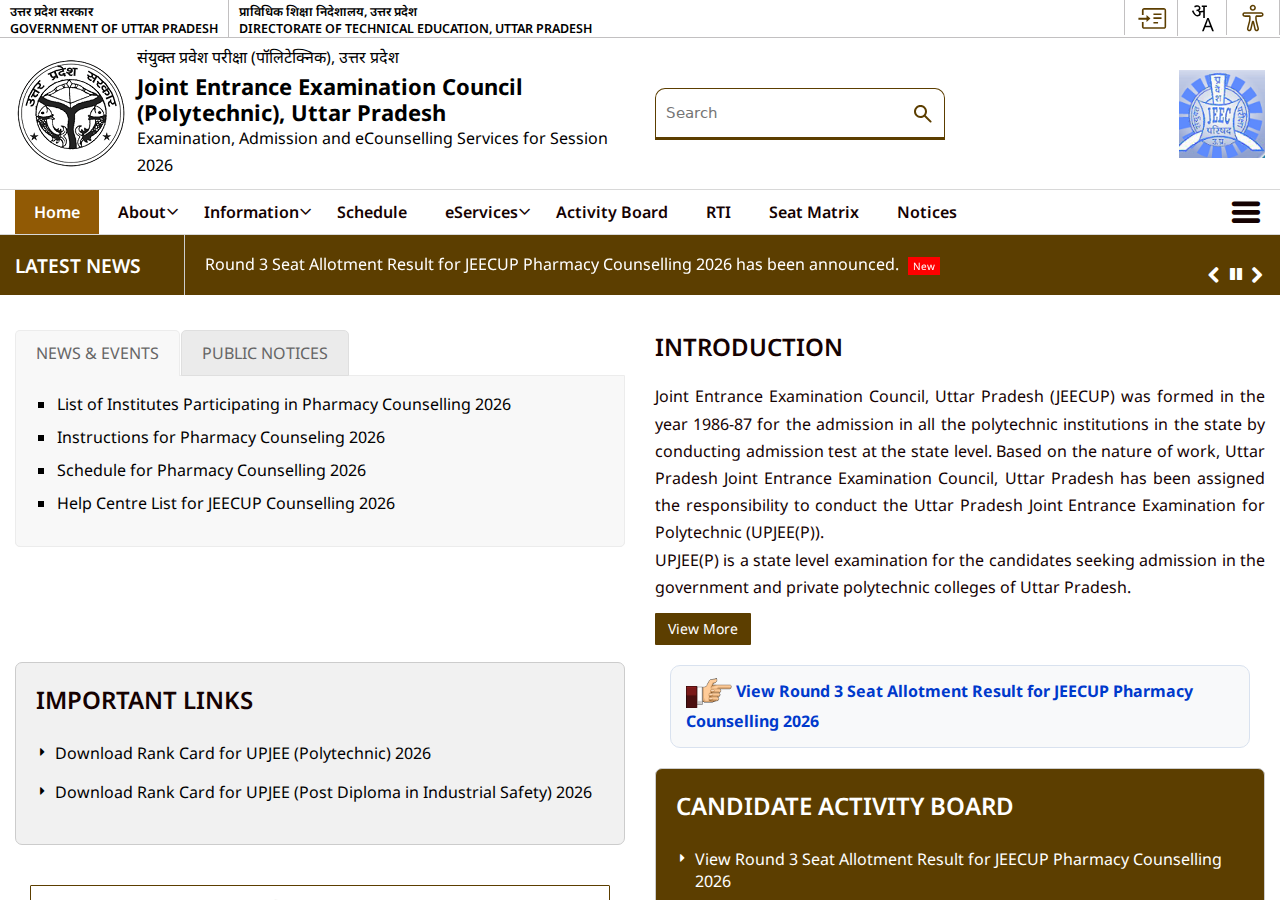Image resolution: width=1280 pixels, height=900 pixels.
Task: Expand the eServices dropdown menu
Action: pyautogui.click(x=487, y=212)
